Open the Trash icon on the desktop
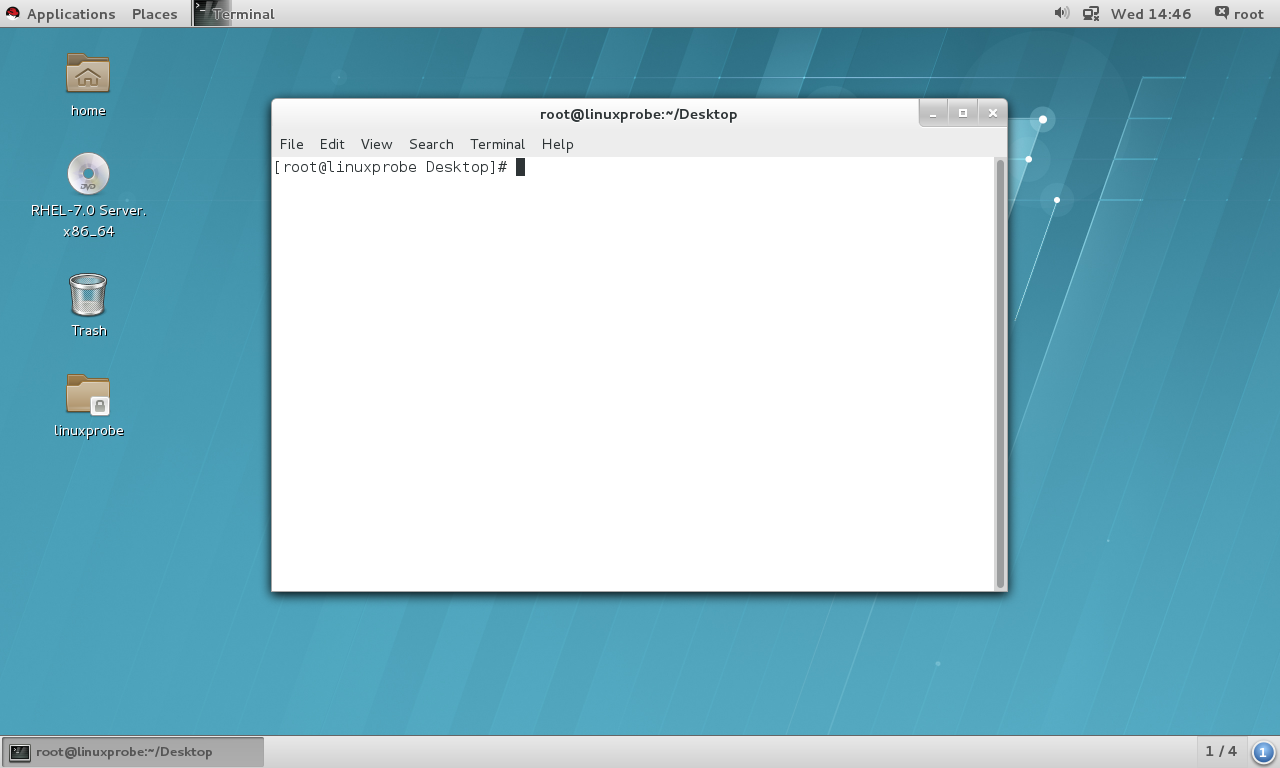 [x=88, y=295]
